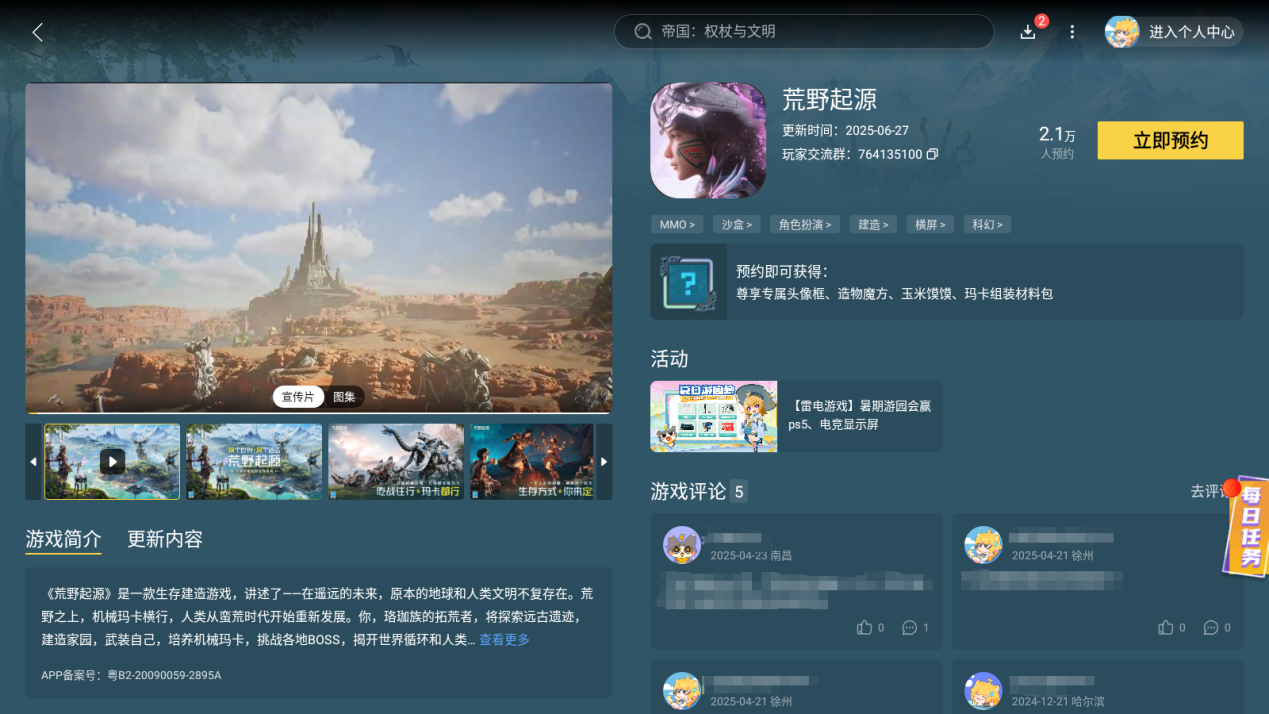Image resolution: width=1269 pixels, height=714 pixels.
Task: Click the 2024-12-21 哈尔滨 review date
Action: point(1058,702)
